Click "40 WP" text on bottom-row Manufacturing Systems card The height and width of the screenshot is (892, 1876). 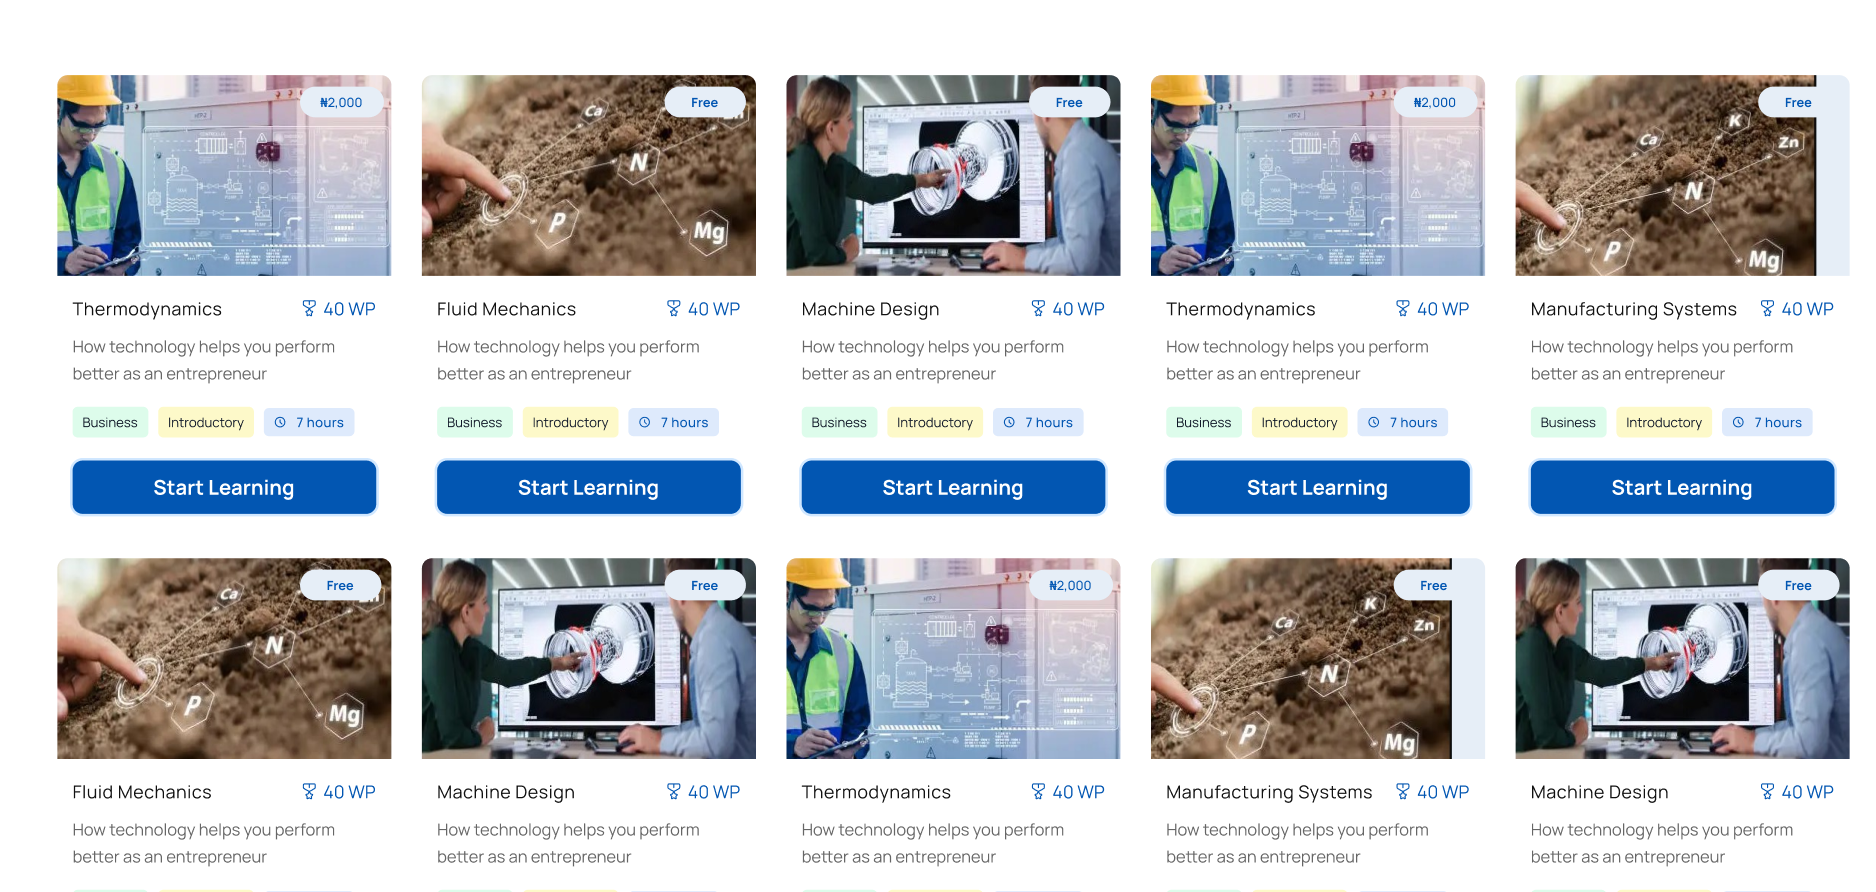tap(1443, 792)
